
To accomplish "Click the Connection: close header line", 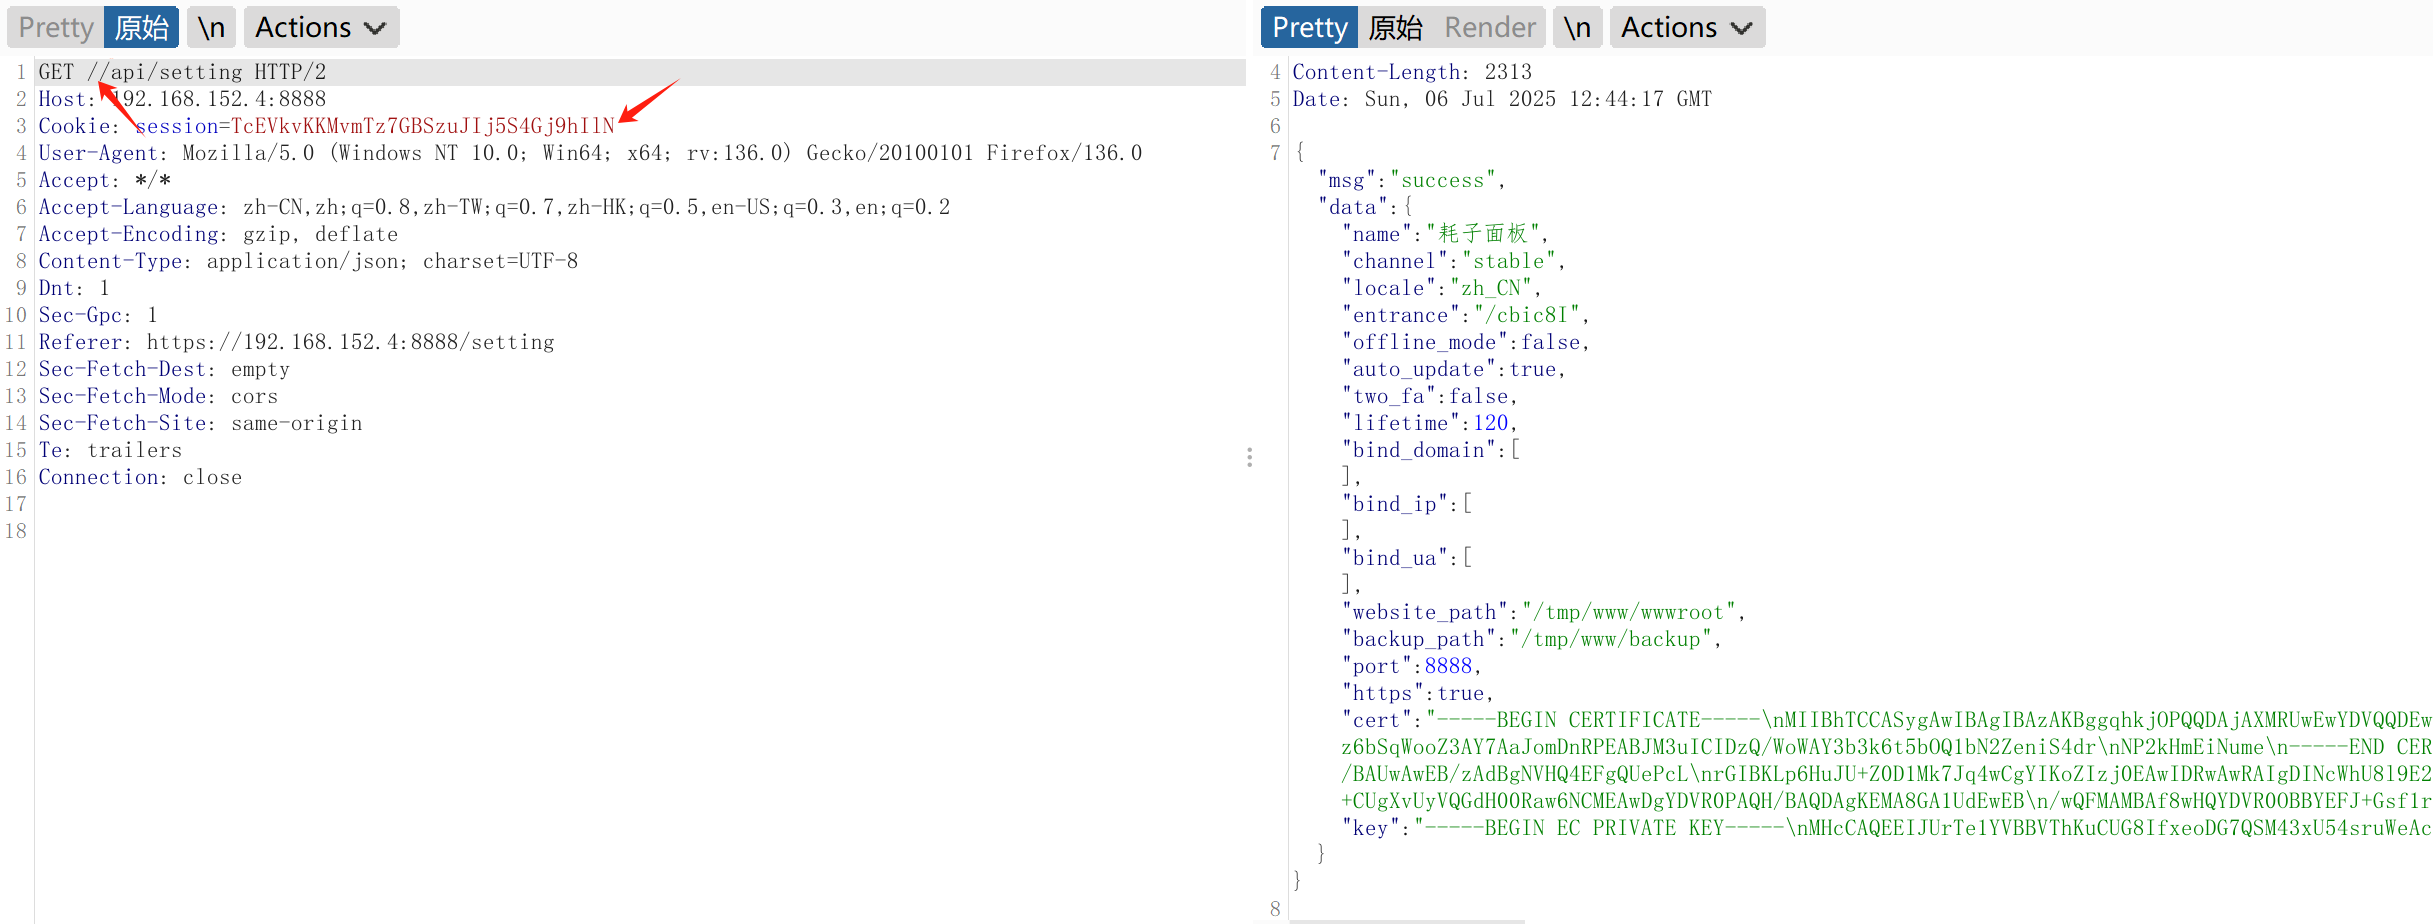I will coord(140,477).
